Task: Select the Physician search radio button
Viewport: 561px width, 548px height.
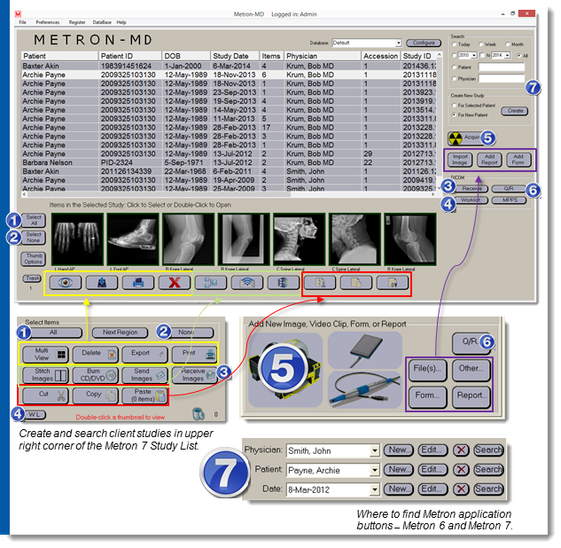Action: (x=454, y=79)
